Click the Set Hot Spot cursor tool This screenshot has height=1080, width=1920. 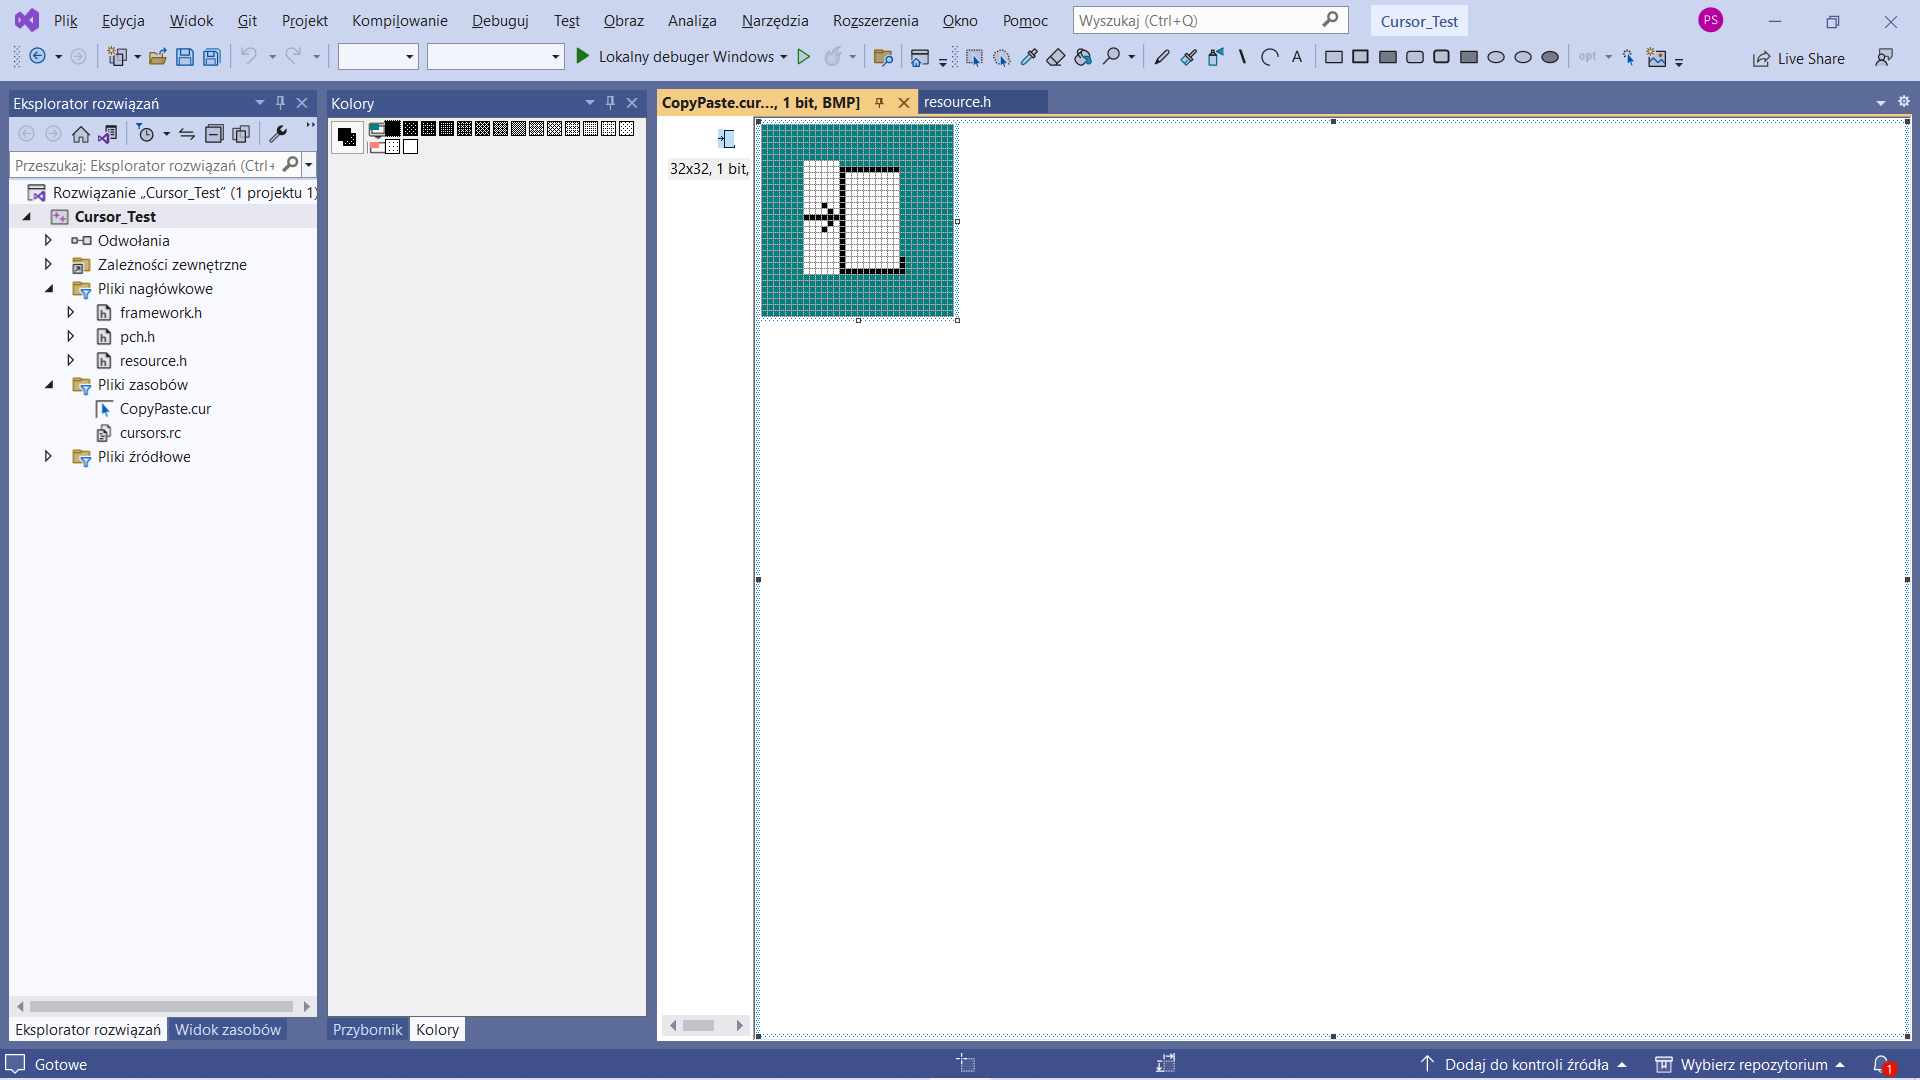(1628, 57)
